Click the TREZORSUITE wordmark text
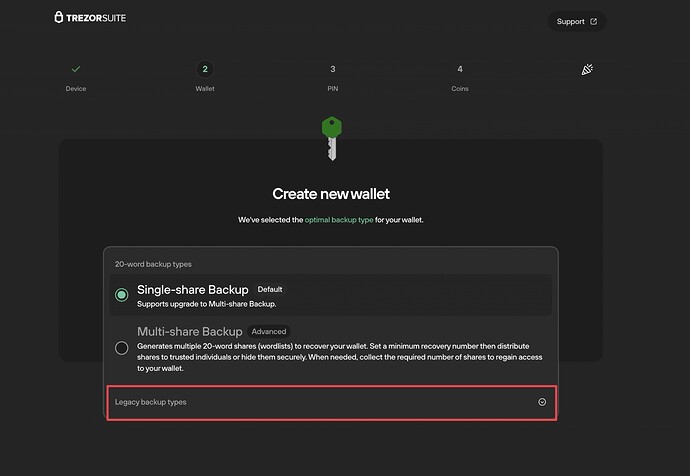This screenshot has height=476, width=690. pos(96,18)
